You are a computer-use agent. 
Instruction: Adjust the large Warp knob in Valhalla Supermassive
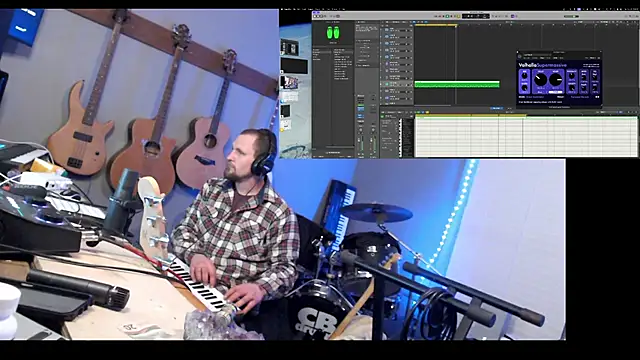(556, 80)
